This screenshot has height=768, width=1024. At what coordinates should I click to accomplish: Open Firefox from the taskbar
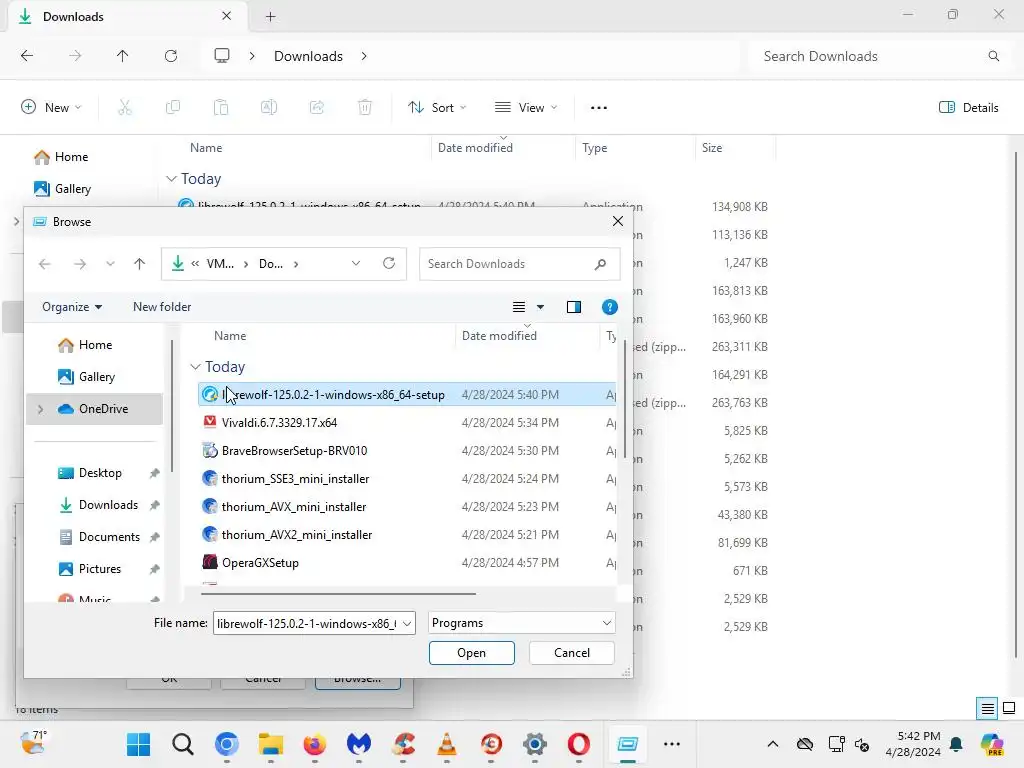pyautogui.click(x=315, y=744)
